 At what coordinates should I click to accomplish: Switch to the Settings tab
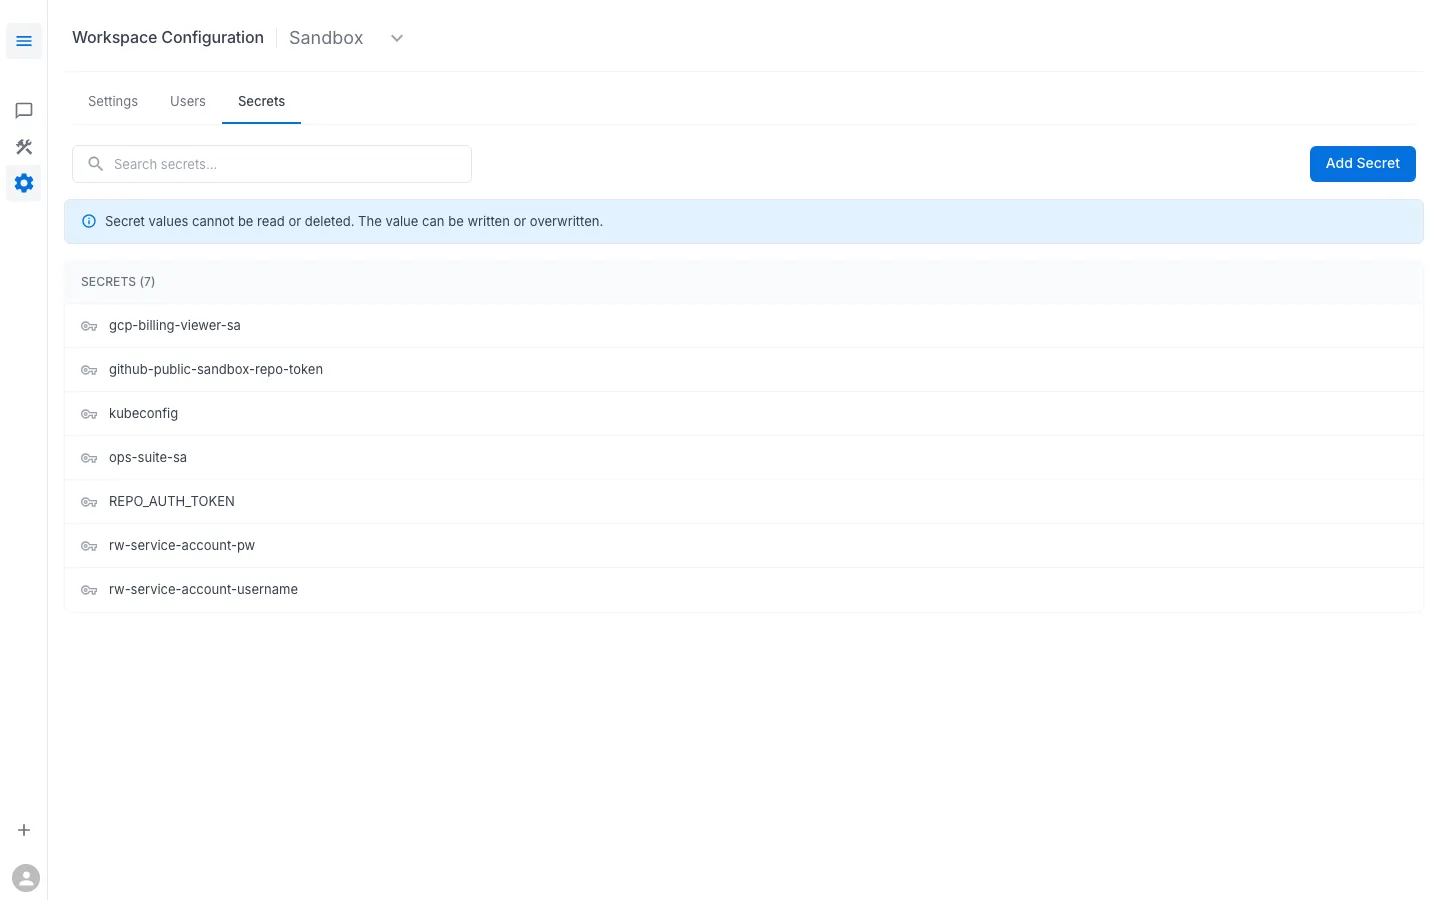tap(112, 101)
